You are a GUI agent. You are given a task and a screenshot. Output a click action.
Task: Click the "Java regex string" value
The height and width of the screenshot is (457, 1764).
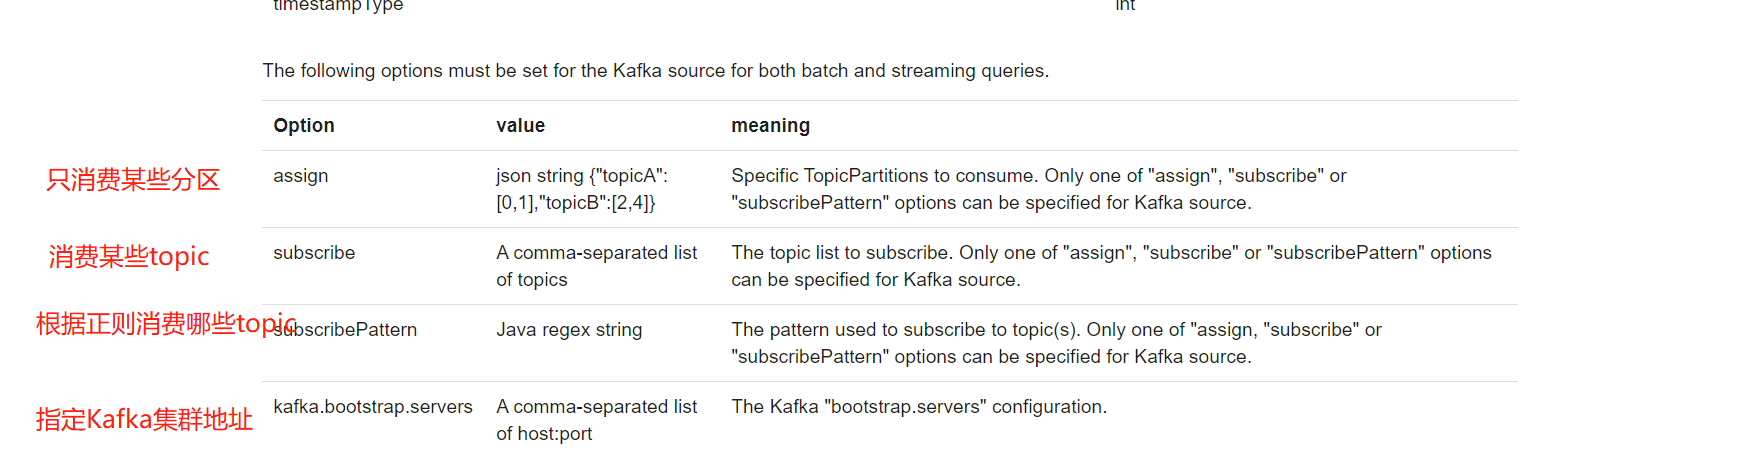click(x=569, y=330)
